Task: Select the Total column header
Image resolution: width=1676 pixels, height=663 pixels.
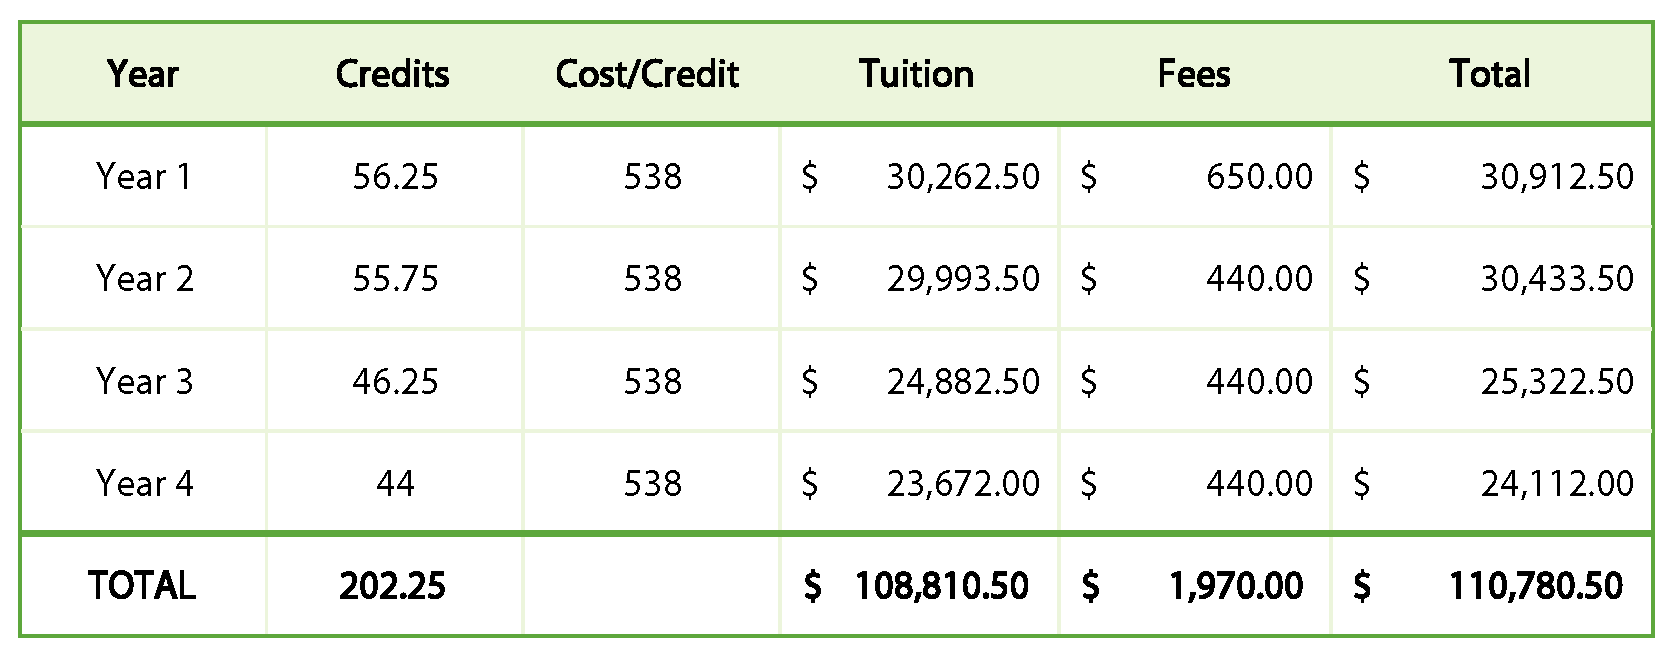Action: [1490, 74]
